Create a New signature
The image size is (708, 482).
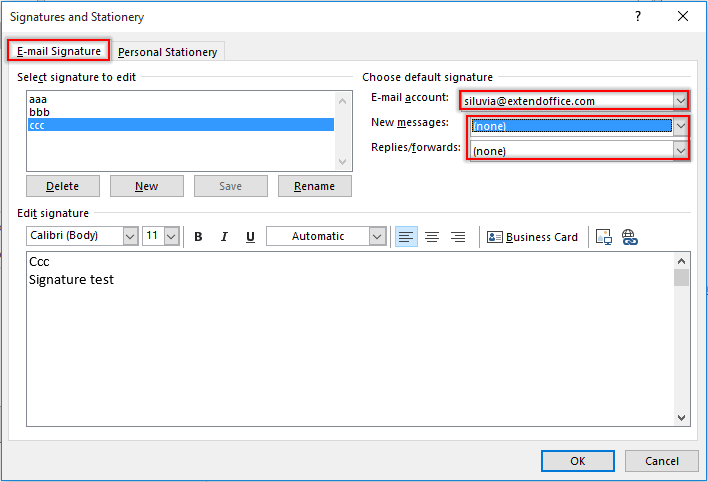[147, 186]
